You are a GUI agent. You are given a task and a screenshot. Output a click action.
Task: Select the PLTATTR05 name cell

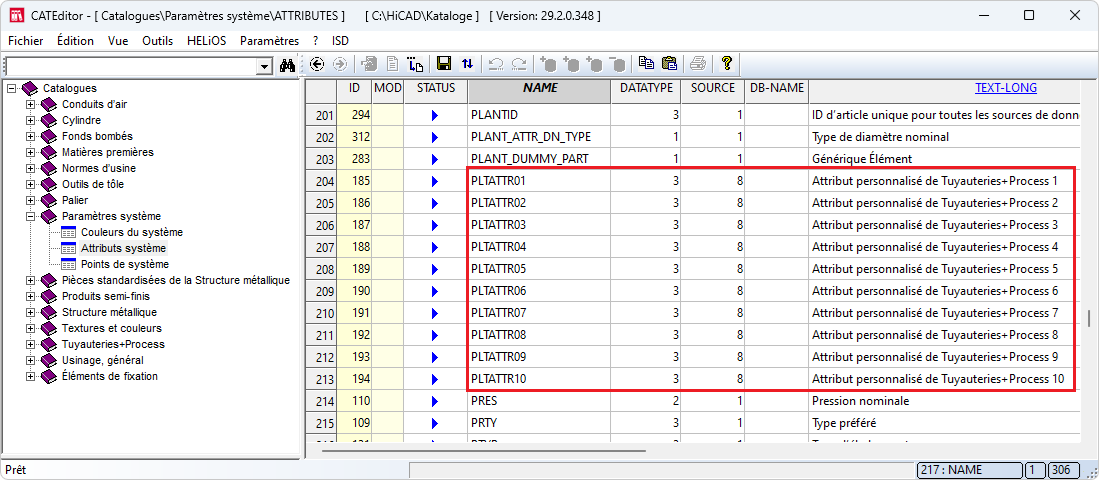[538, 269]
